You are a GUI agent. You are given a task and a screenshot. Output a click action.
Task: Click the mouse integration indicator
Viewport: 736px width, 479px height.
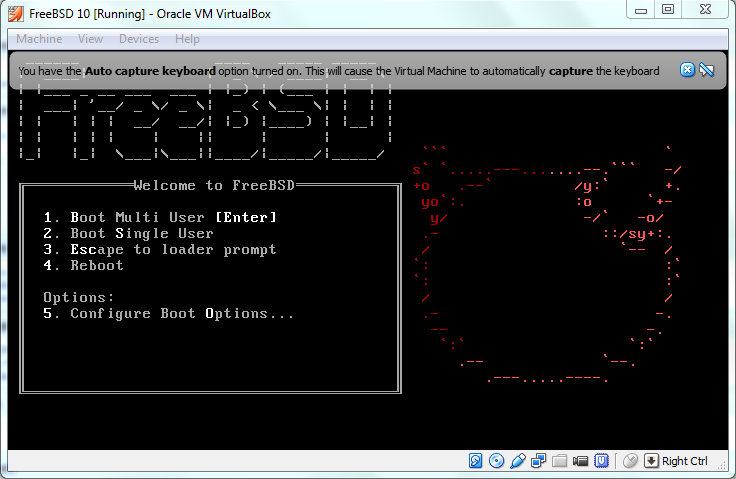630,461
